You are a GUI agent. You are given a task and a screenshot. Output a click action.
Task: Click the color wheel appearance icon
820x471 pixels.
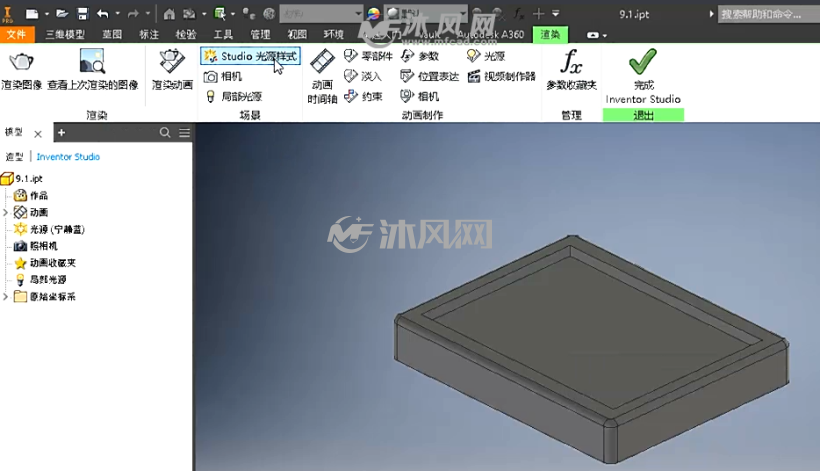pyautogui.click(x=373, y=14)
